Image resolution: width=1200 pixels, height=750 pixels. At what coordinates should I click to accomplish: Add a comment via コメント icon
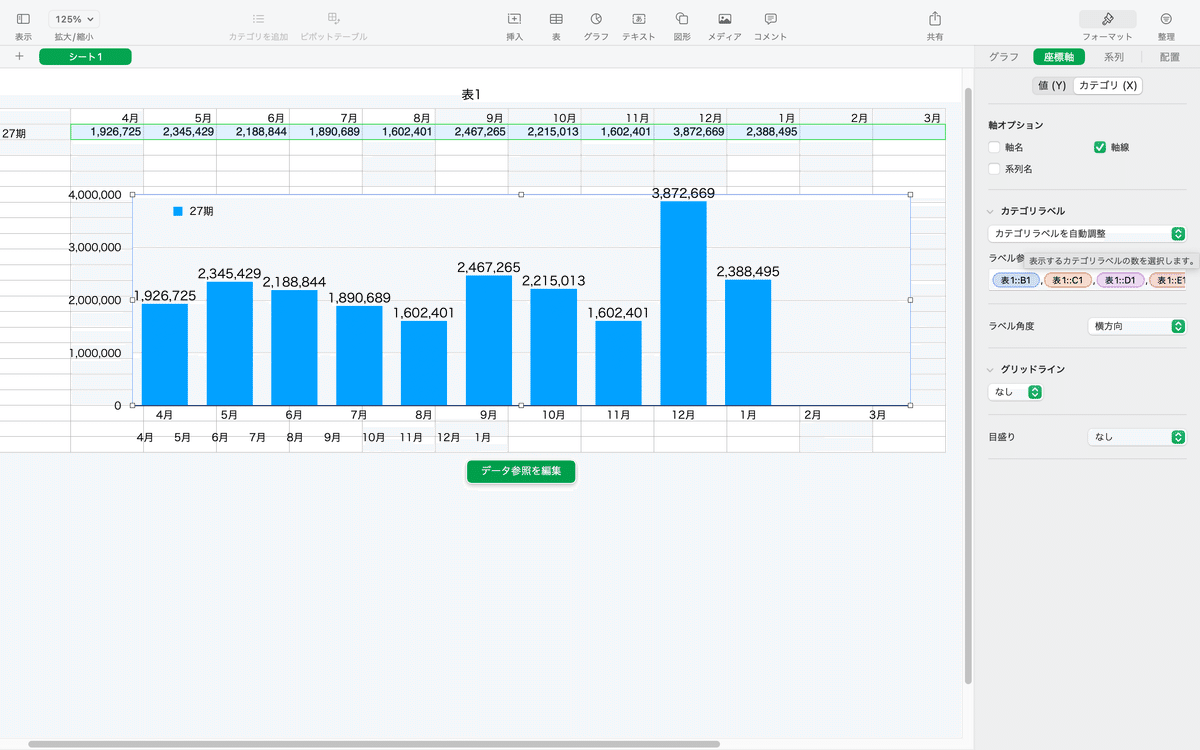770,19
